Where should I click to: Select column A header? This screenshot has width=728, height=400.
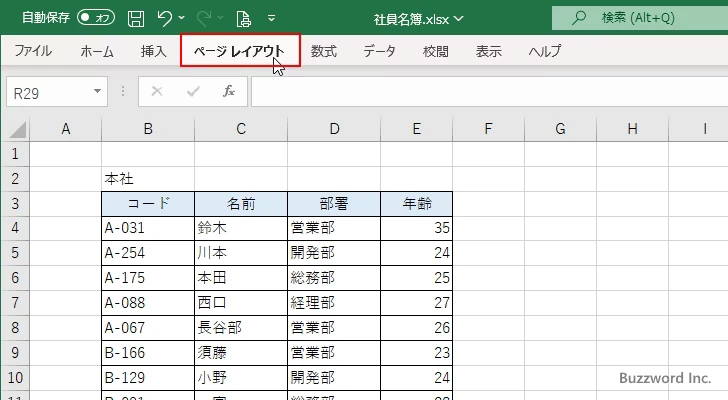click(65, 129)
